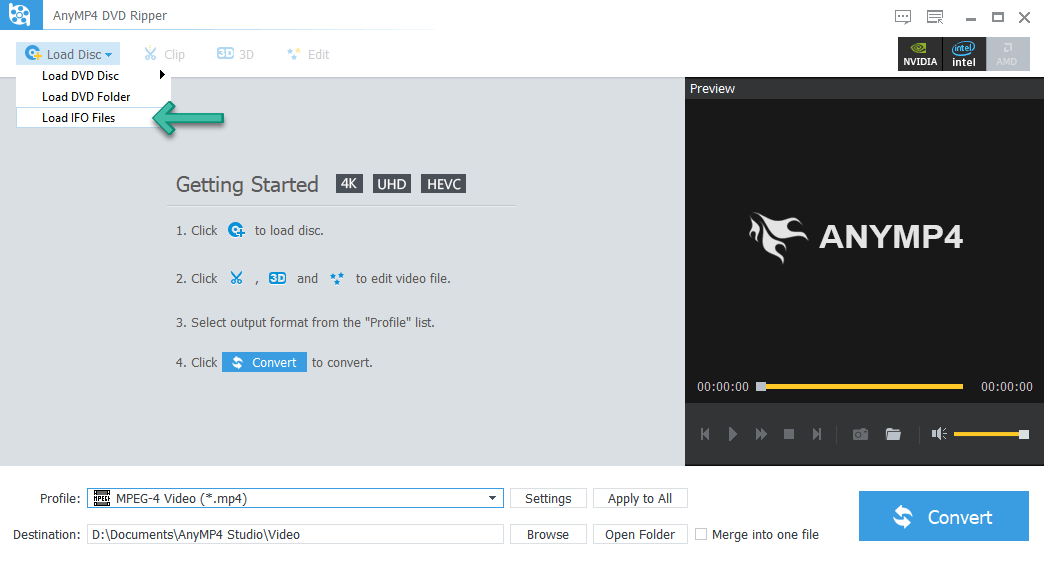1044x562 pixels.
Task: Open the Edit tool in the toolbar
Action: 308,54
